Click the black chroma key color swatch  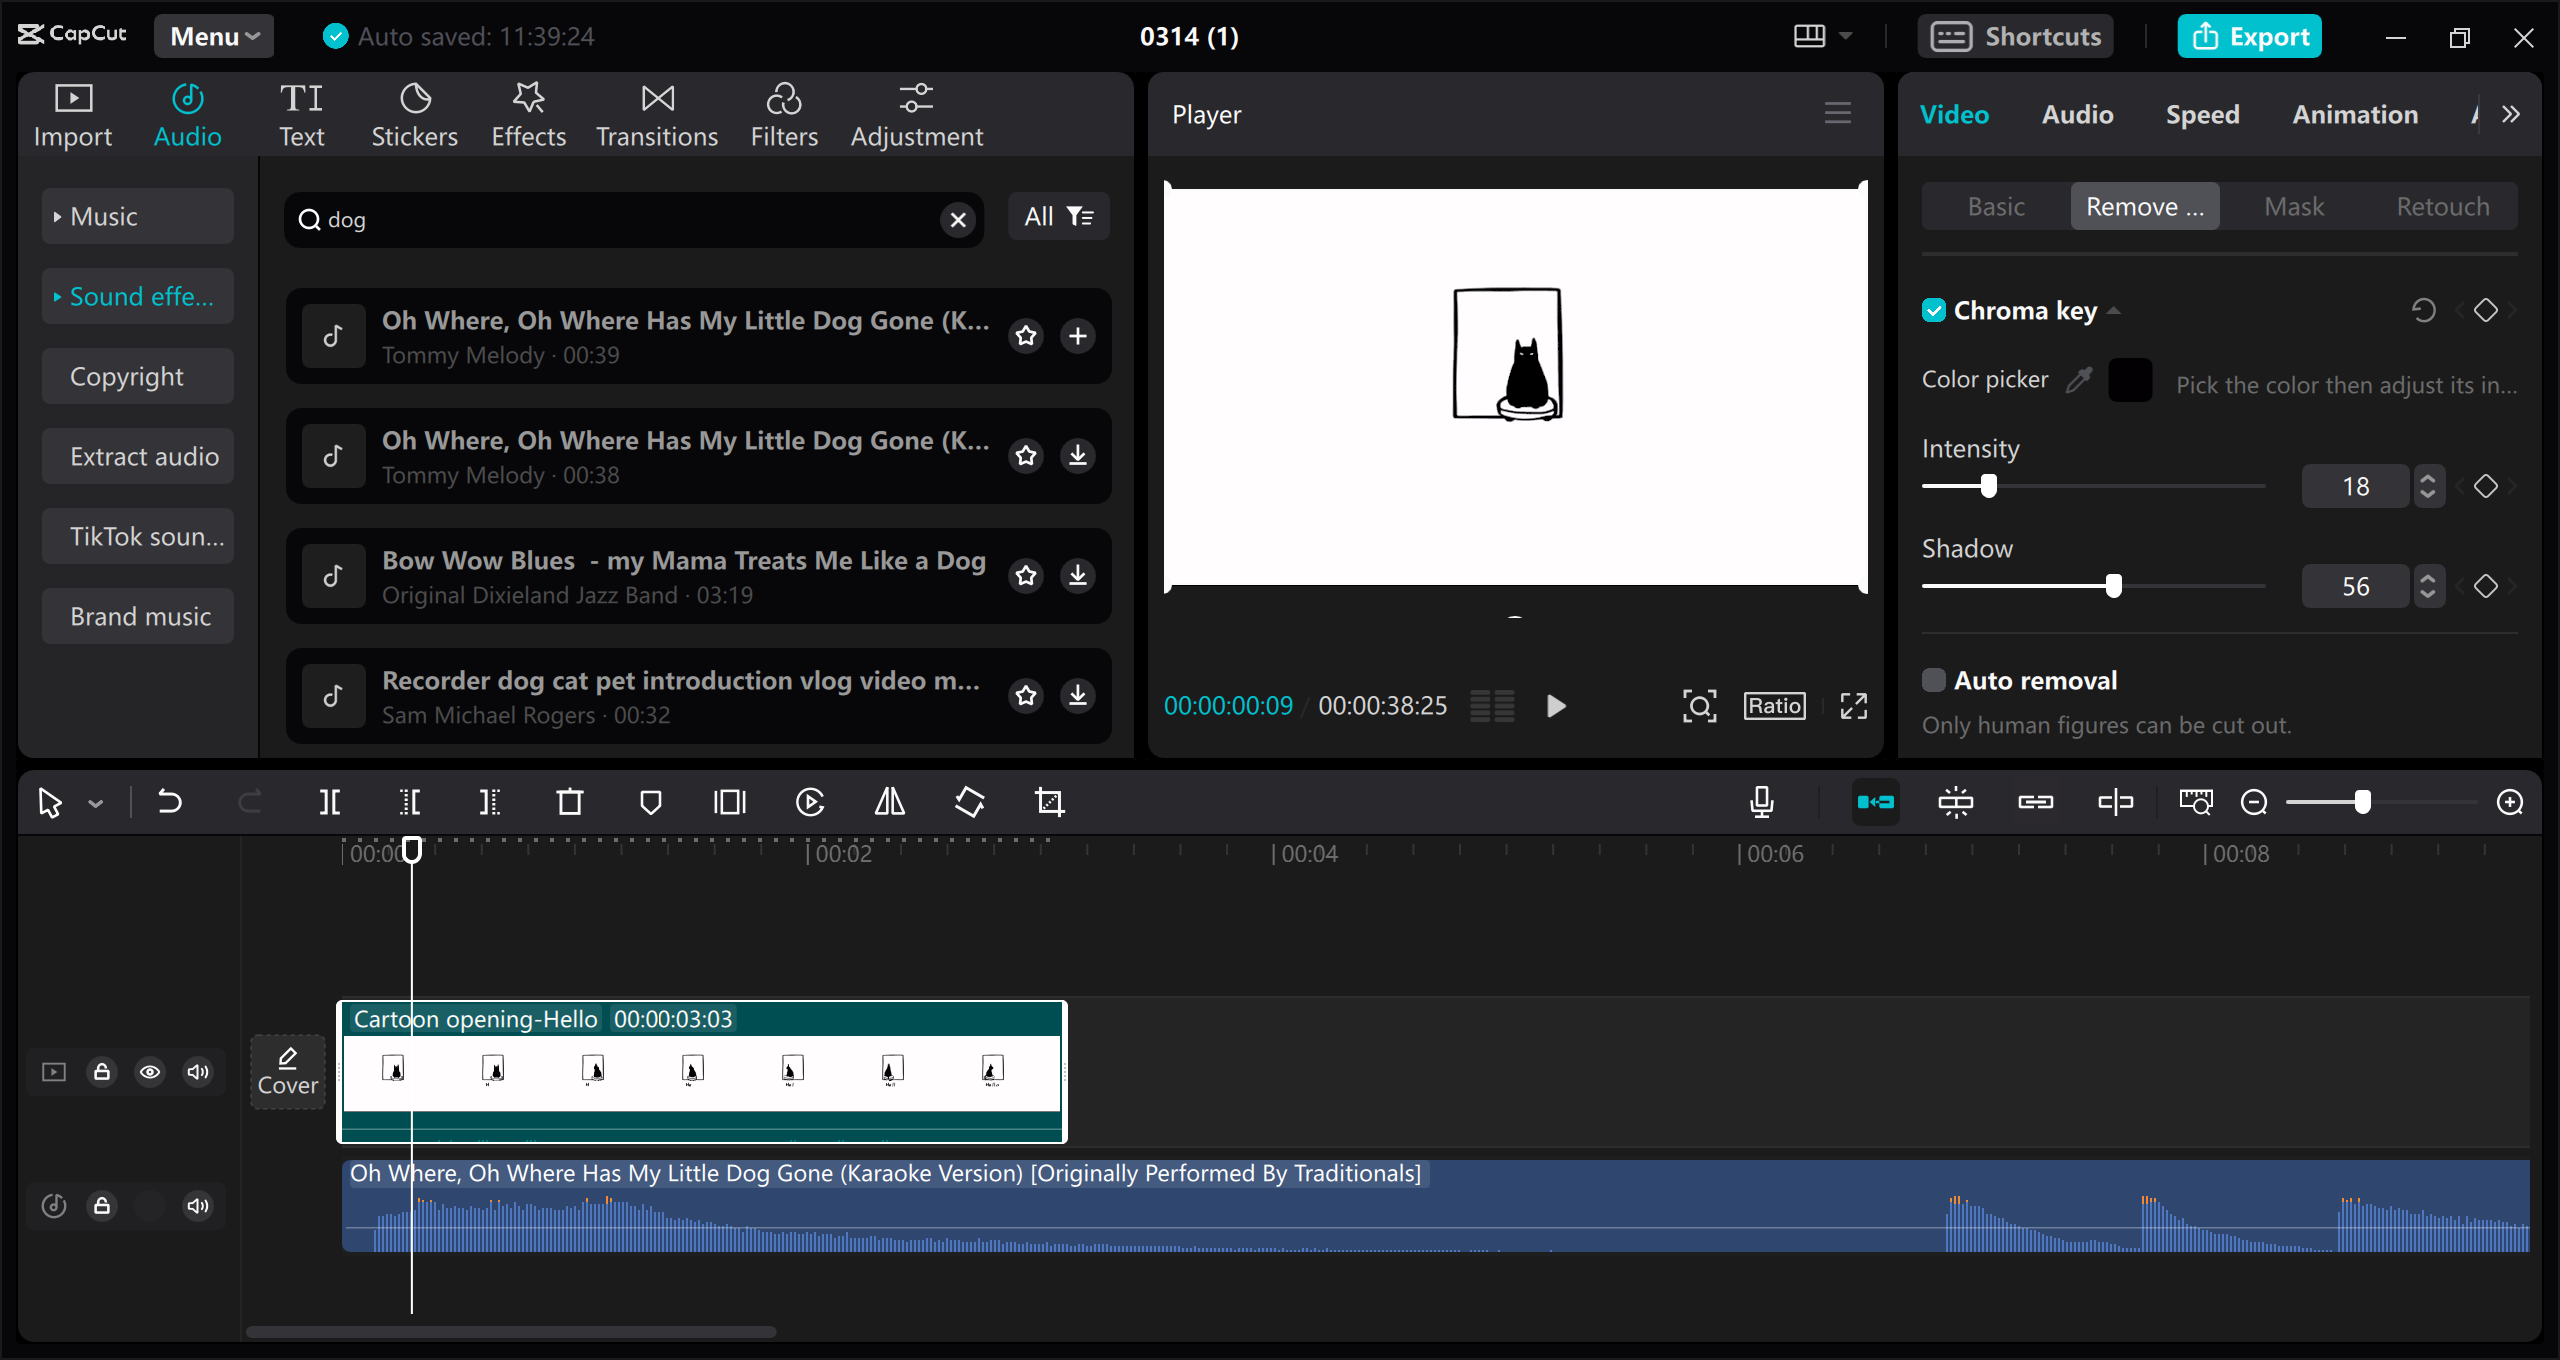pos(2130,380)
